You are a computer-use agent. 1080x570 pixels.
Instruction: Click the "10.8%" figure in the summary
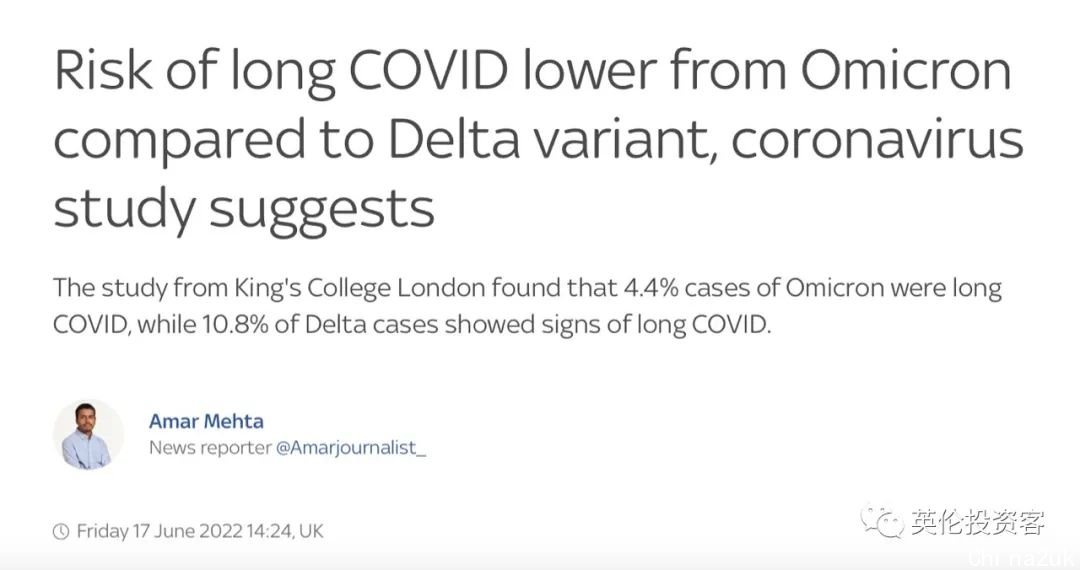pos(235,324)
